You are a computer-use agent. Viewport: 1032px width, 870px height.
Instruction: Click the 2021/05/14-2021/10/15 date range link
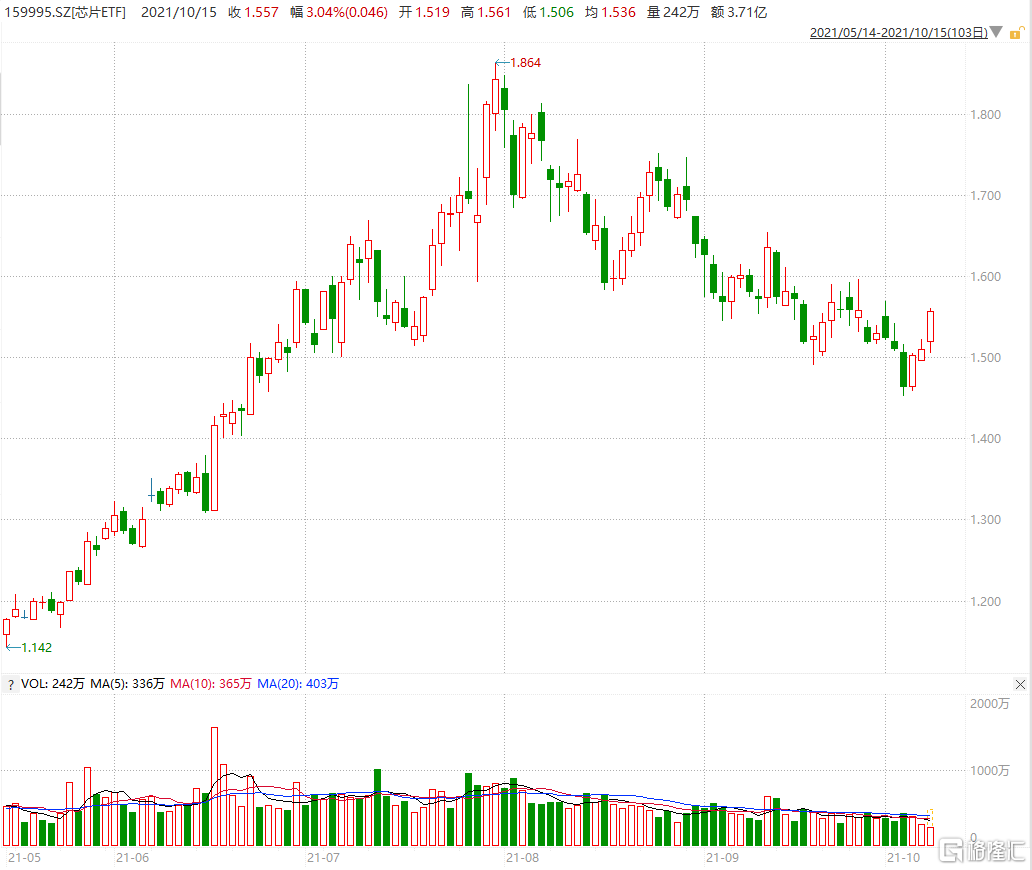(898, 33)
